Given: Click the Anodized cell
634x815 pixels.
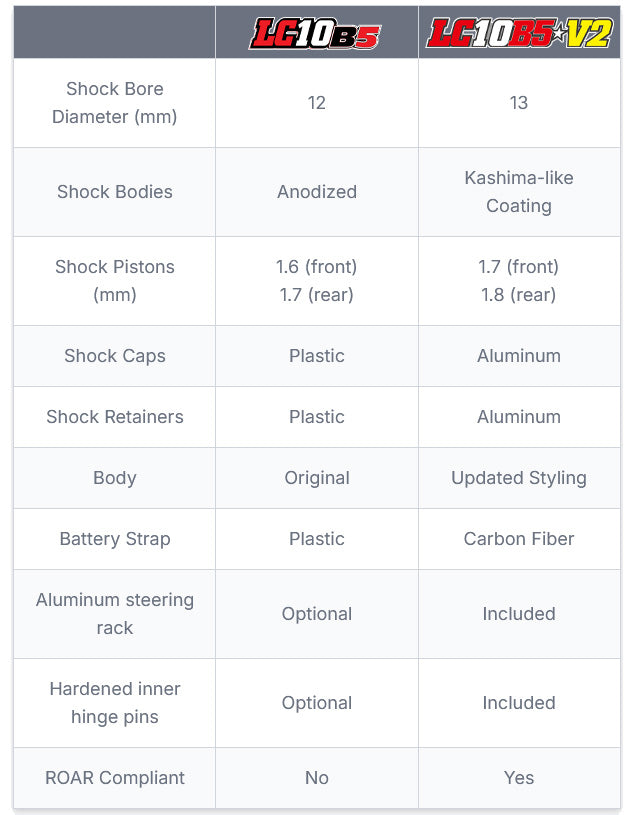Looking at the screenshot, I should click(317, 192).
